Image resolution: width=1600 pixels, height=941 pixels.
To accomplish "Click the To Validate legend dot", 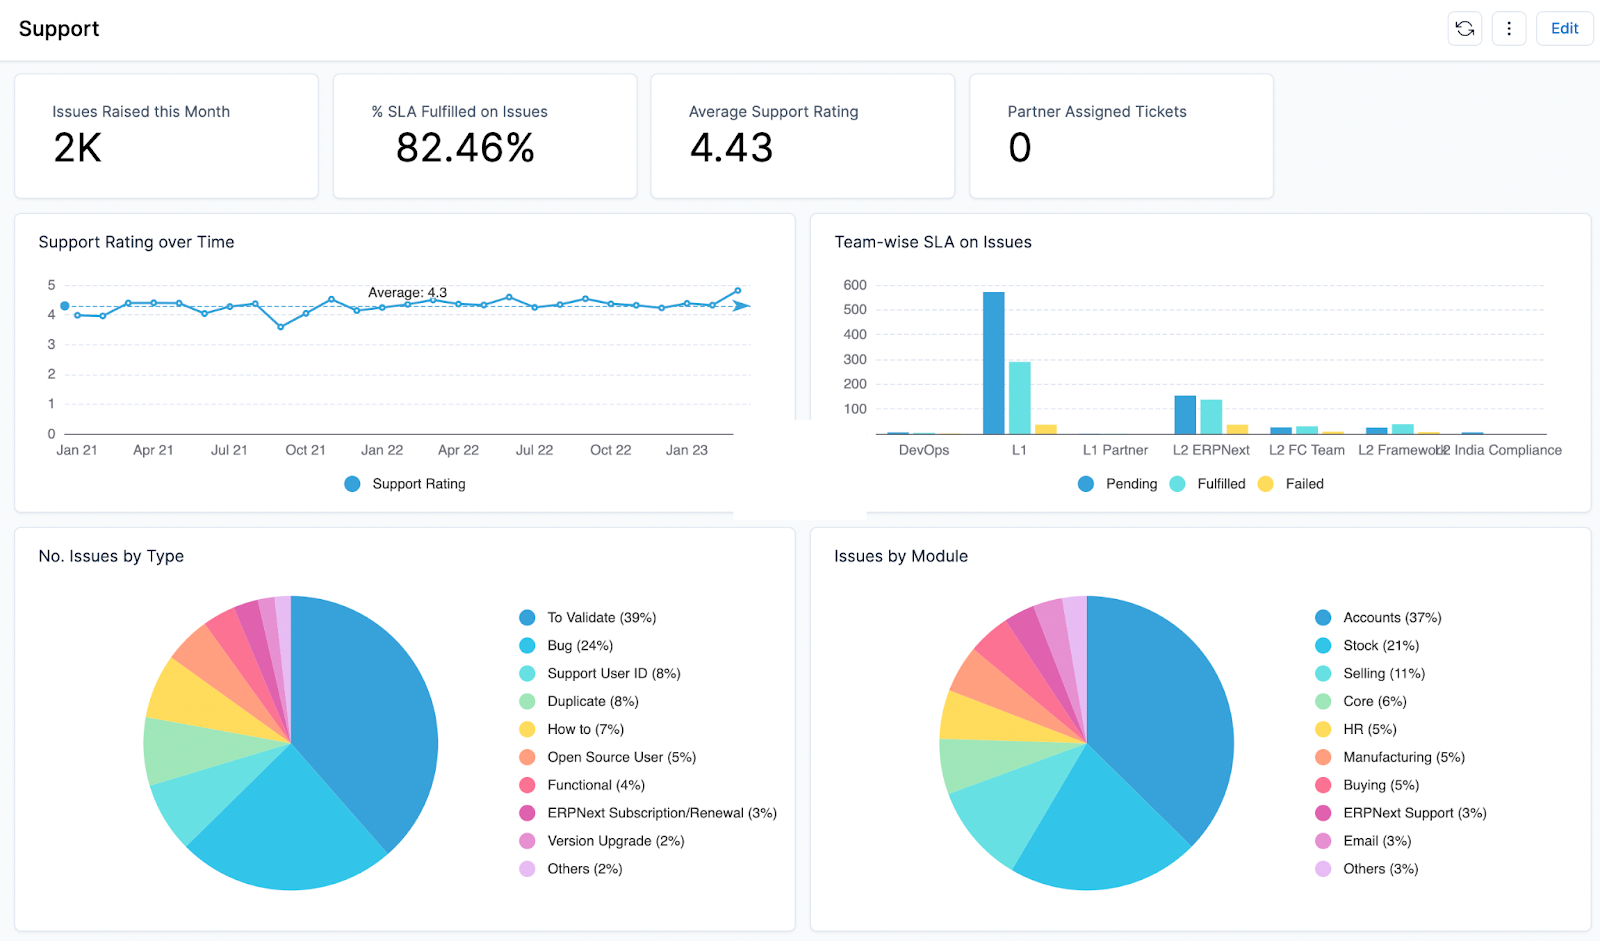I will [527, 618].
